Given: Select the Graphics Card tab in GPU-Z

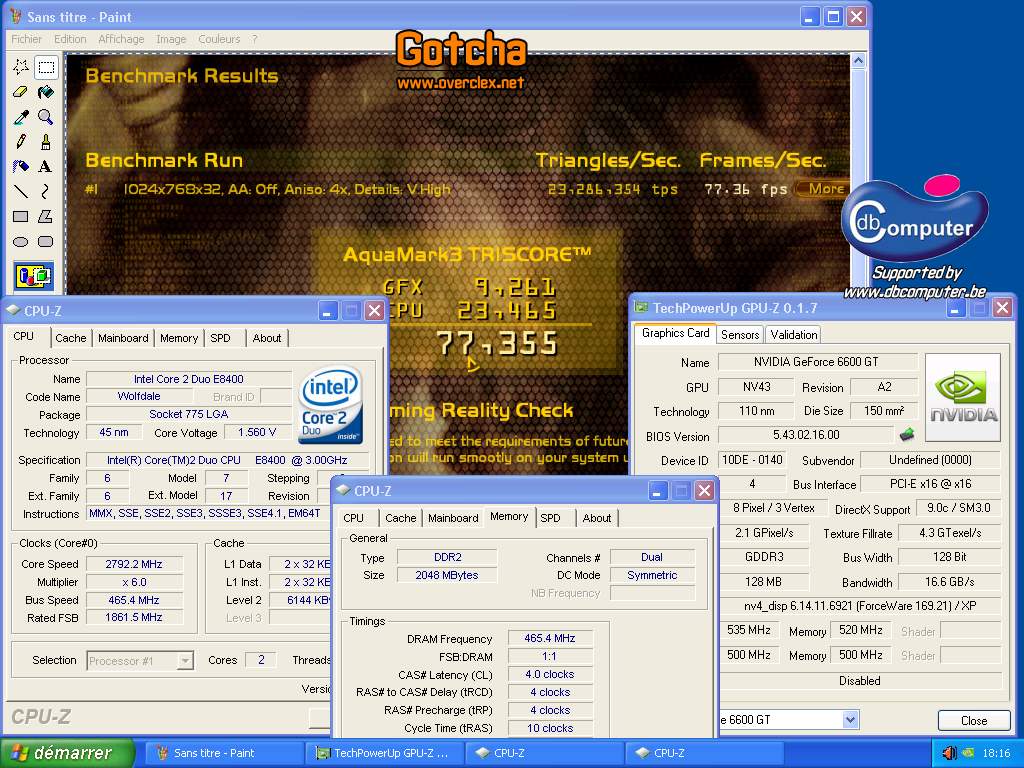Looking at the screenshot, I should tap(675, 333).
